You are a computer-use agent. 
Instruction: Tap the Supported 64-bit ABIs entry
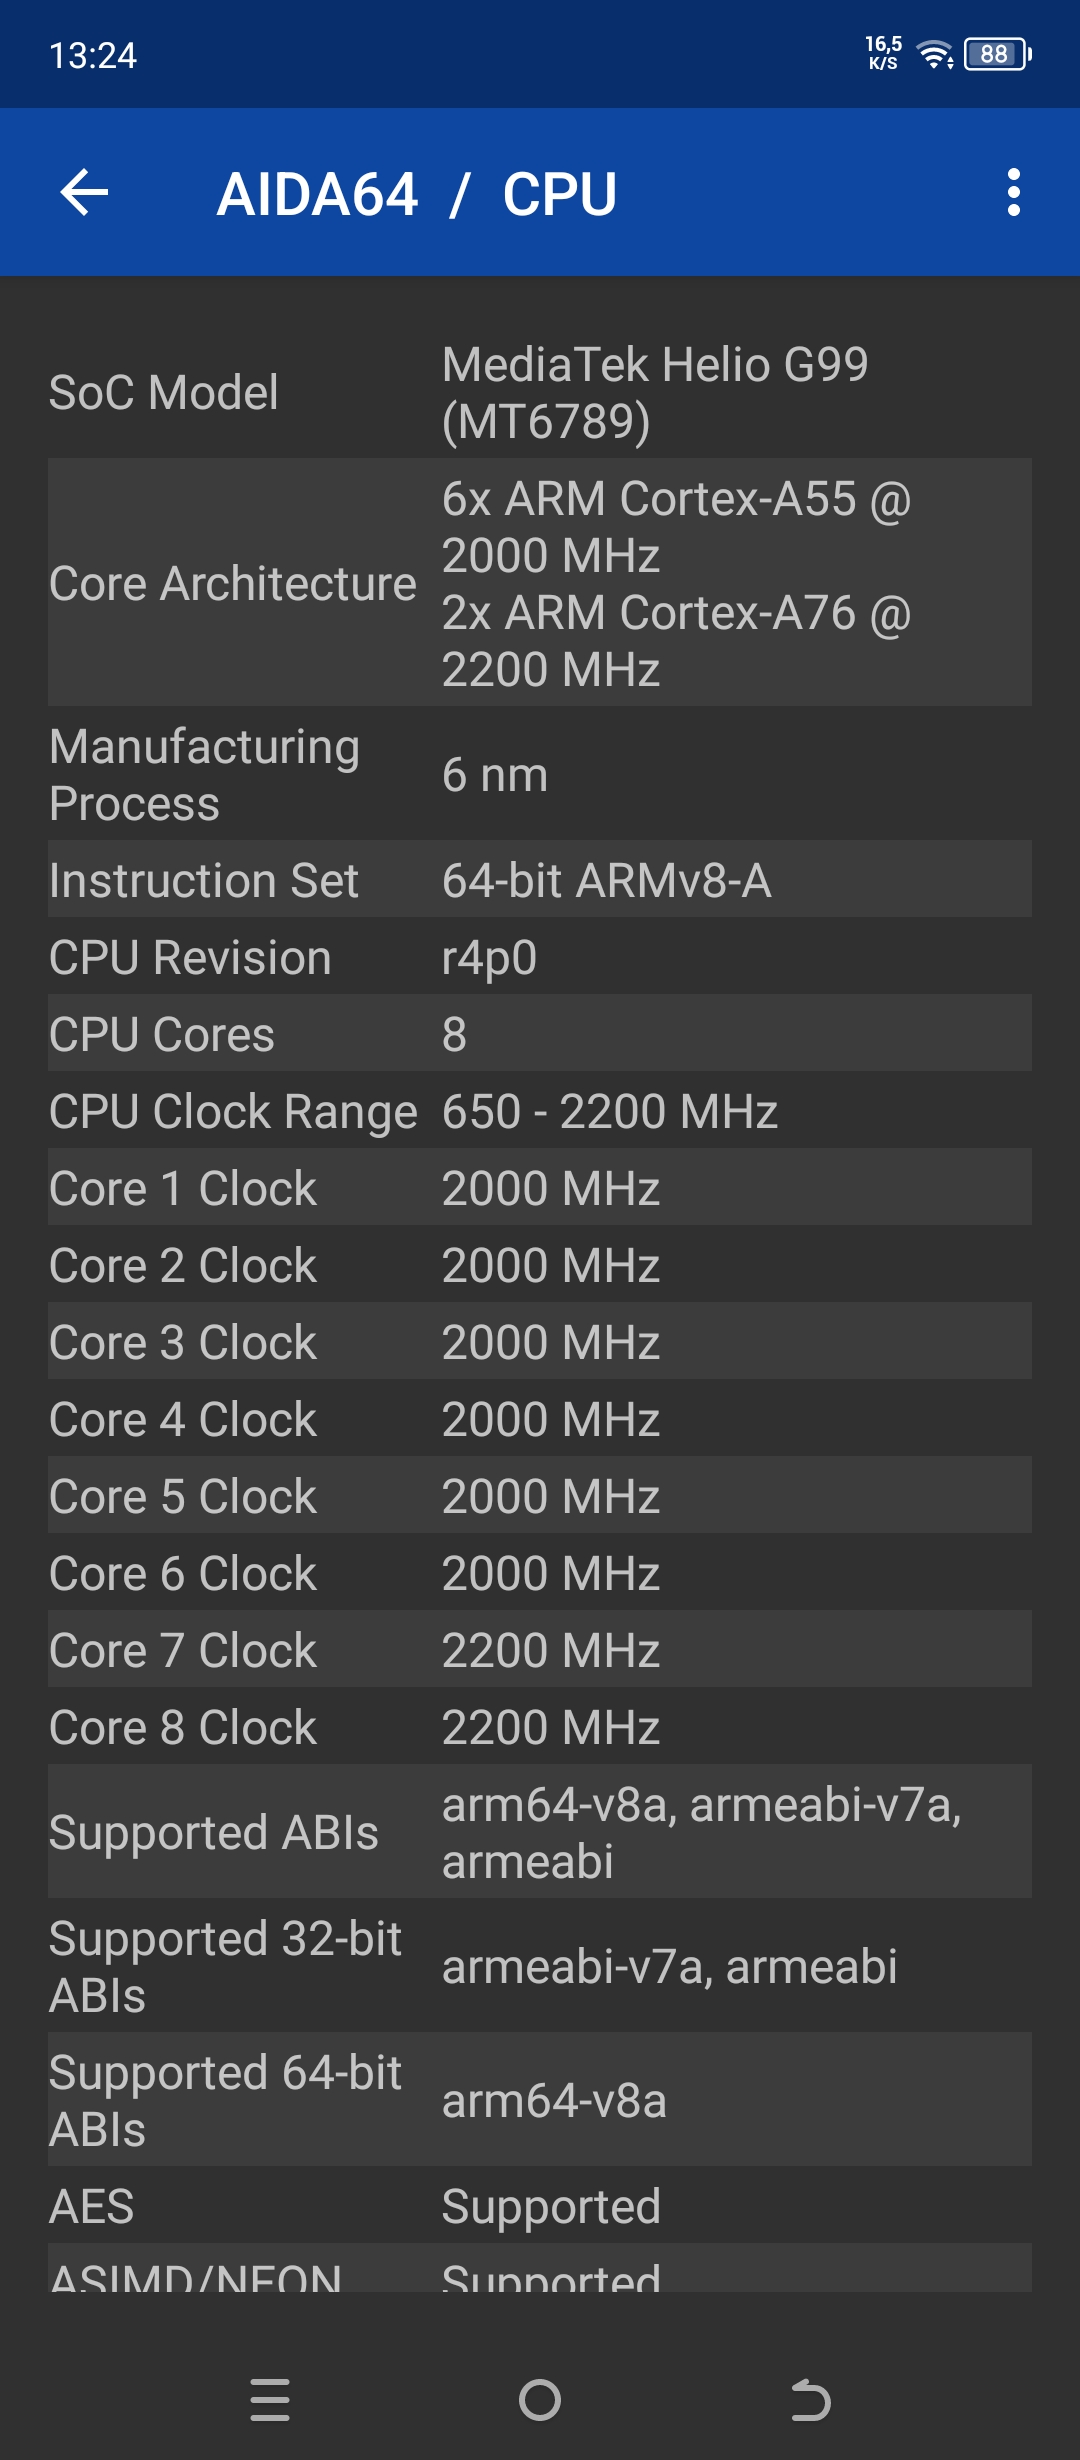540,2100
